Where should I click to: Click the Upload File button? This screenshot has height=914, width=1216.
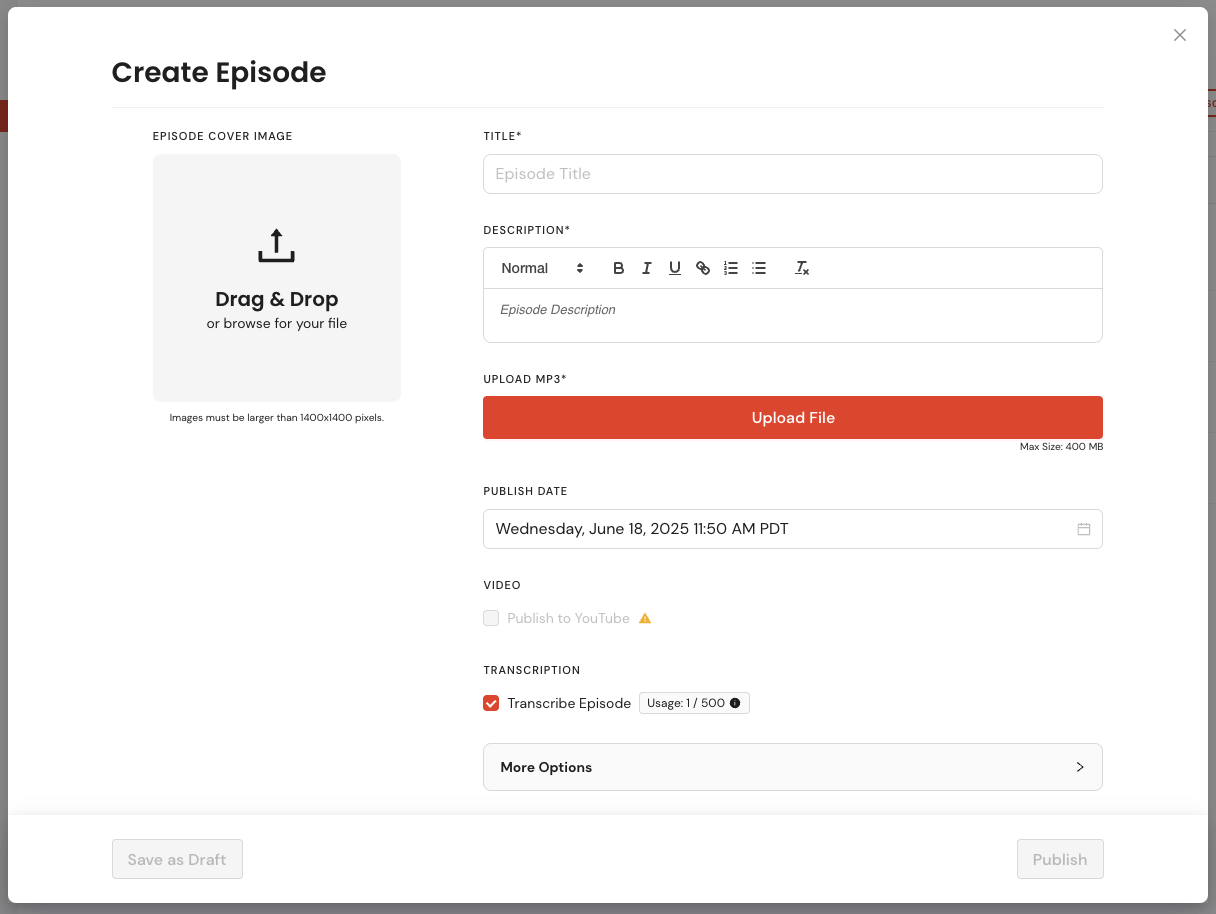coord(793,418)
